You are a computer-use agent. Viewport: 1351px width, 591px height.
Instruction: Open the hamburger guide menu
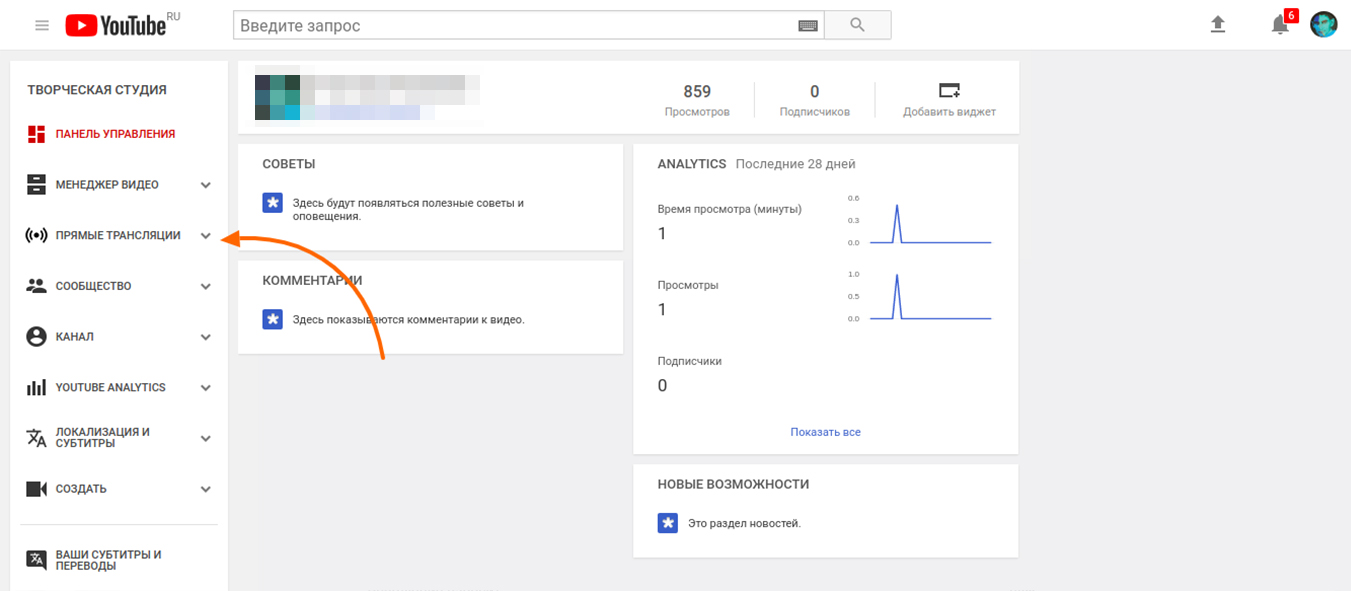pos(42,25)
